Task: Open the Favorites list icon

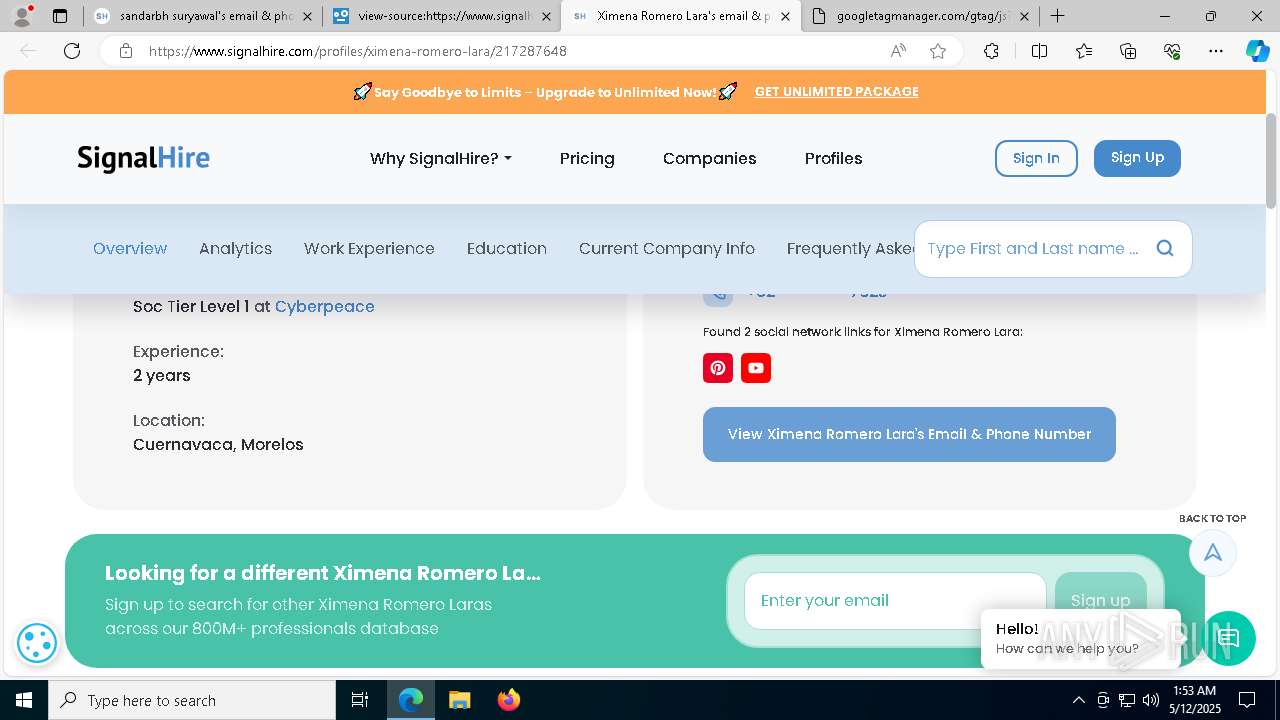Action: pyautogui.click(x=1084, y=51)
